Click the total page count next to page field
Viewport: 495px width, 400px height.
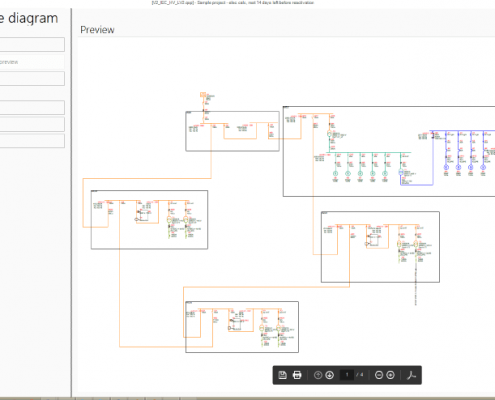pyautogui.click(x=360, y=375)
